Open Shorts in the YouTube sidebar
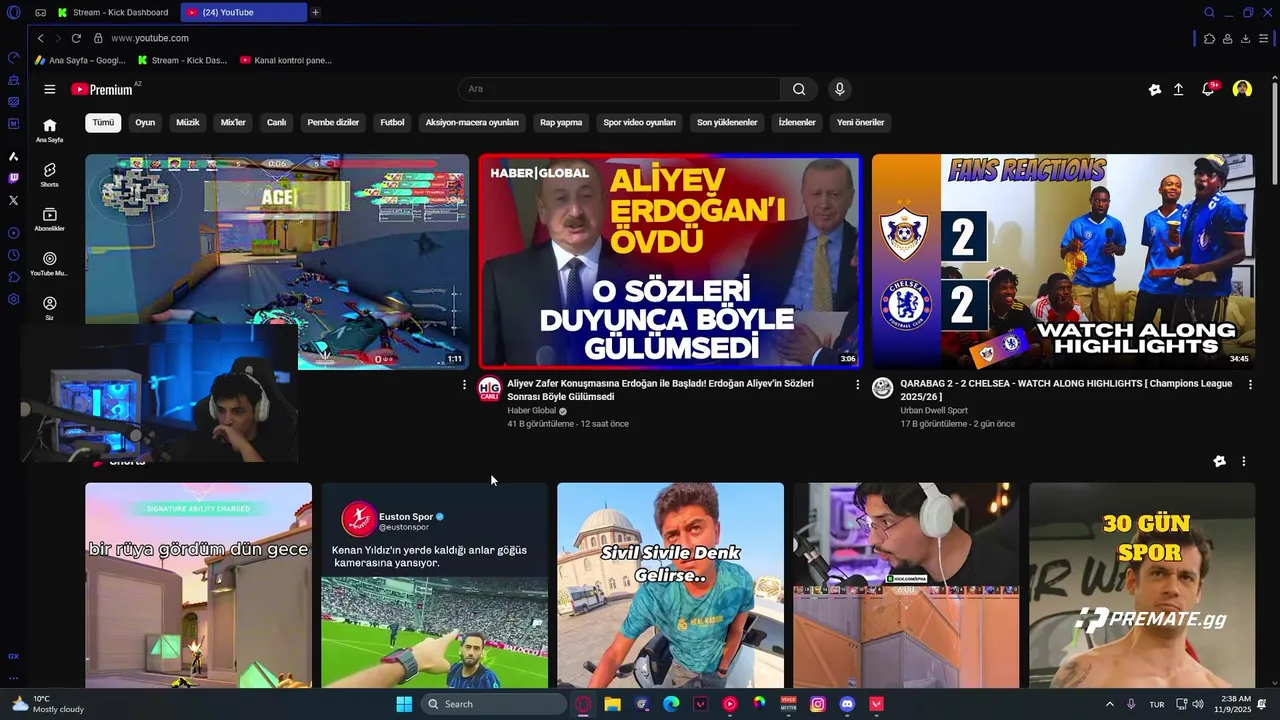The image size is (1280, 720). [x=49, y=175]
